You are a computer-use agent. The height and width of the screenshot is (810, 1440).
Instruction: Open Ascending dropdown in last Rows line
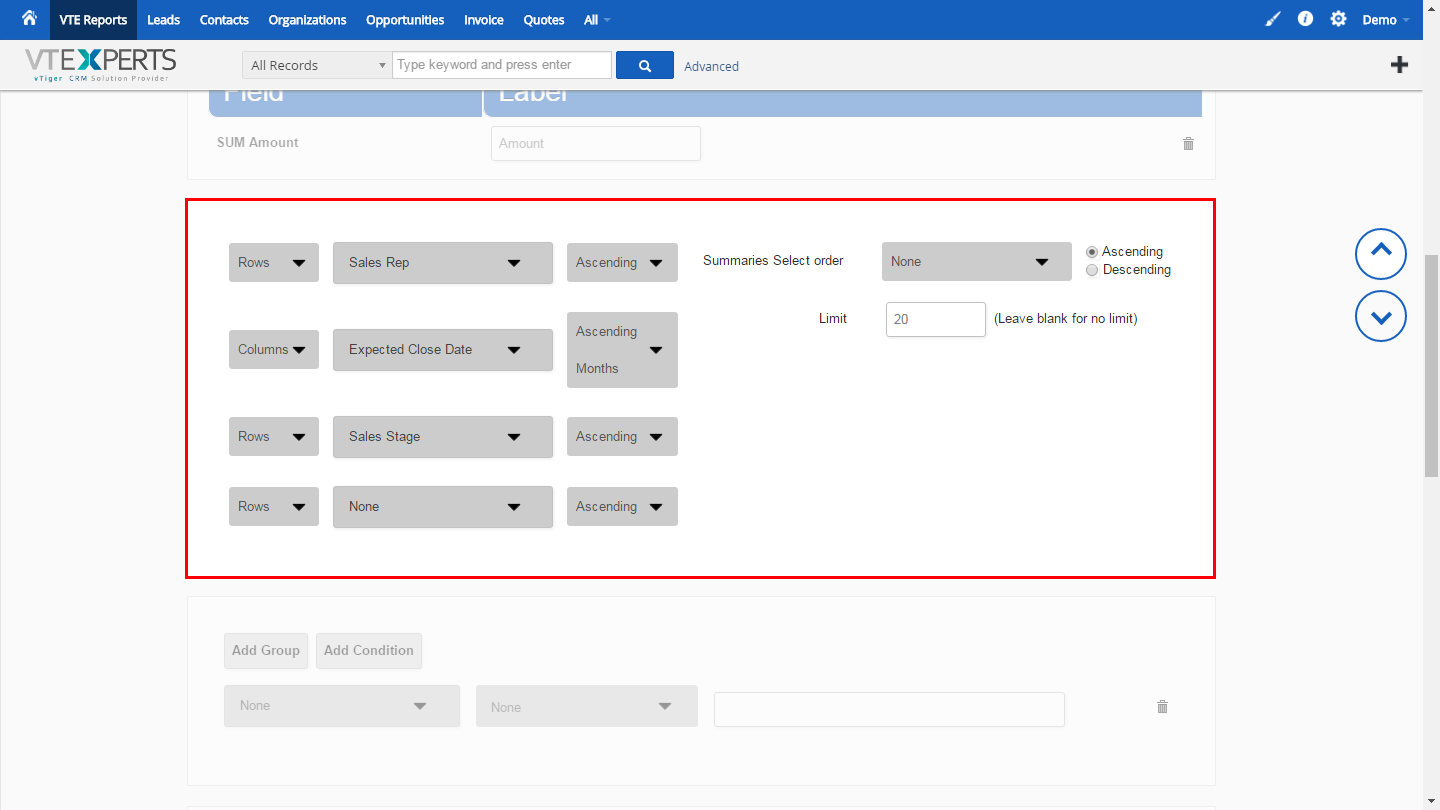click(622, 506)
